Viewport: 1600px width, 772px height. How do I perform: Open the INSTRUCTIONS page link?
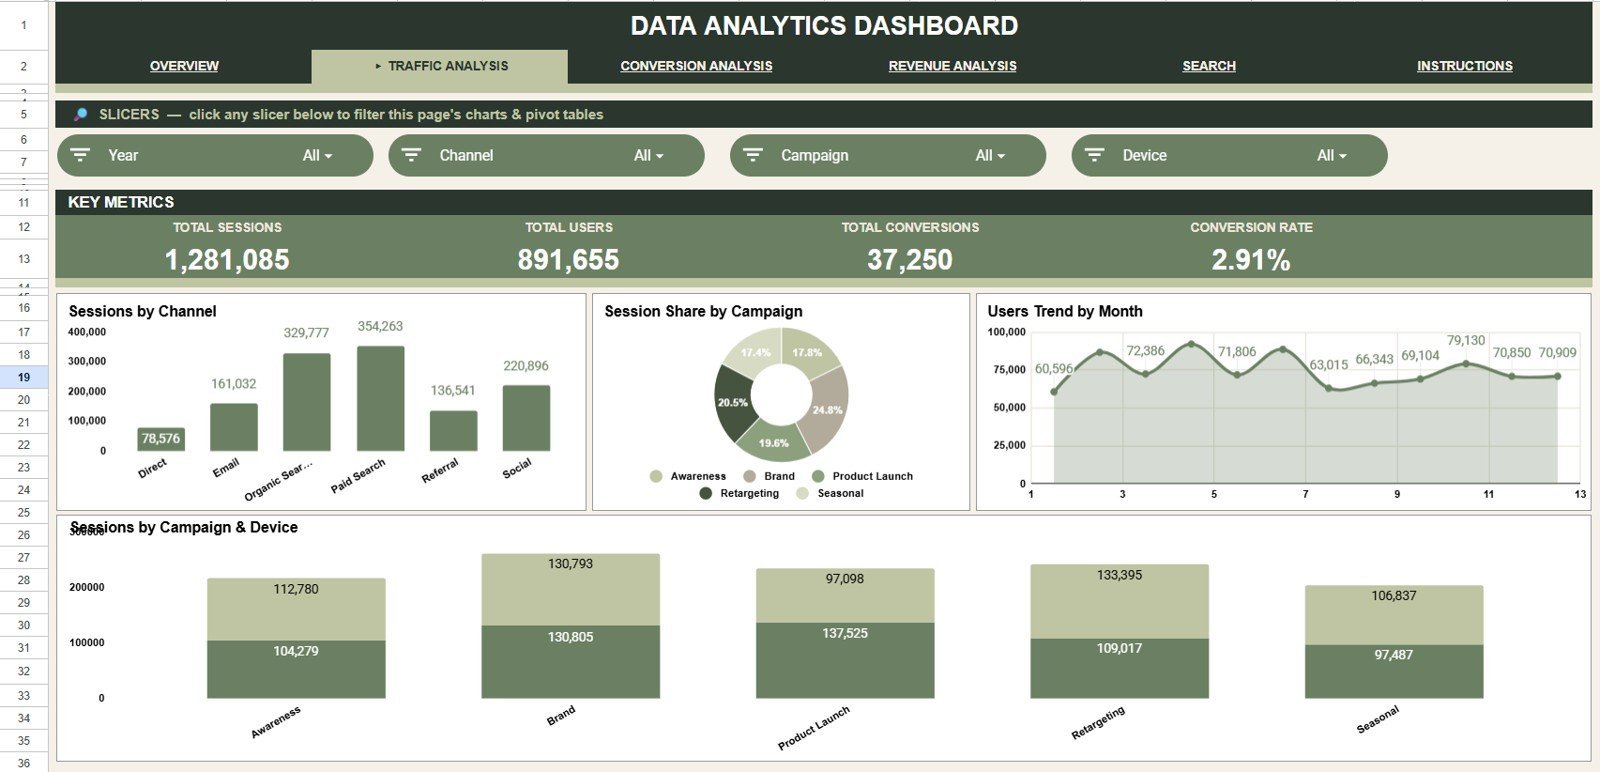click(x=1464, y=66)
